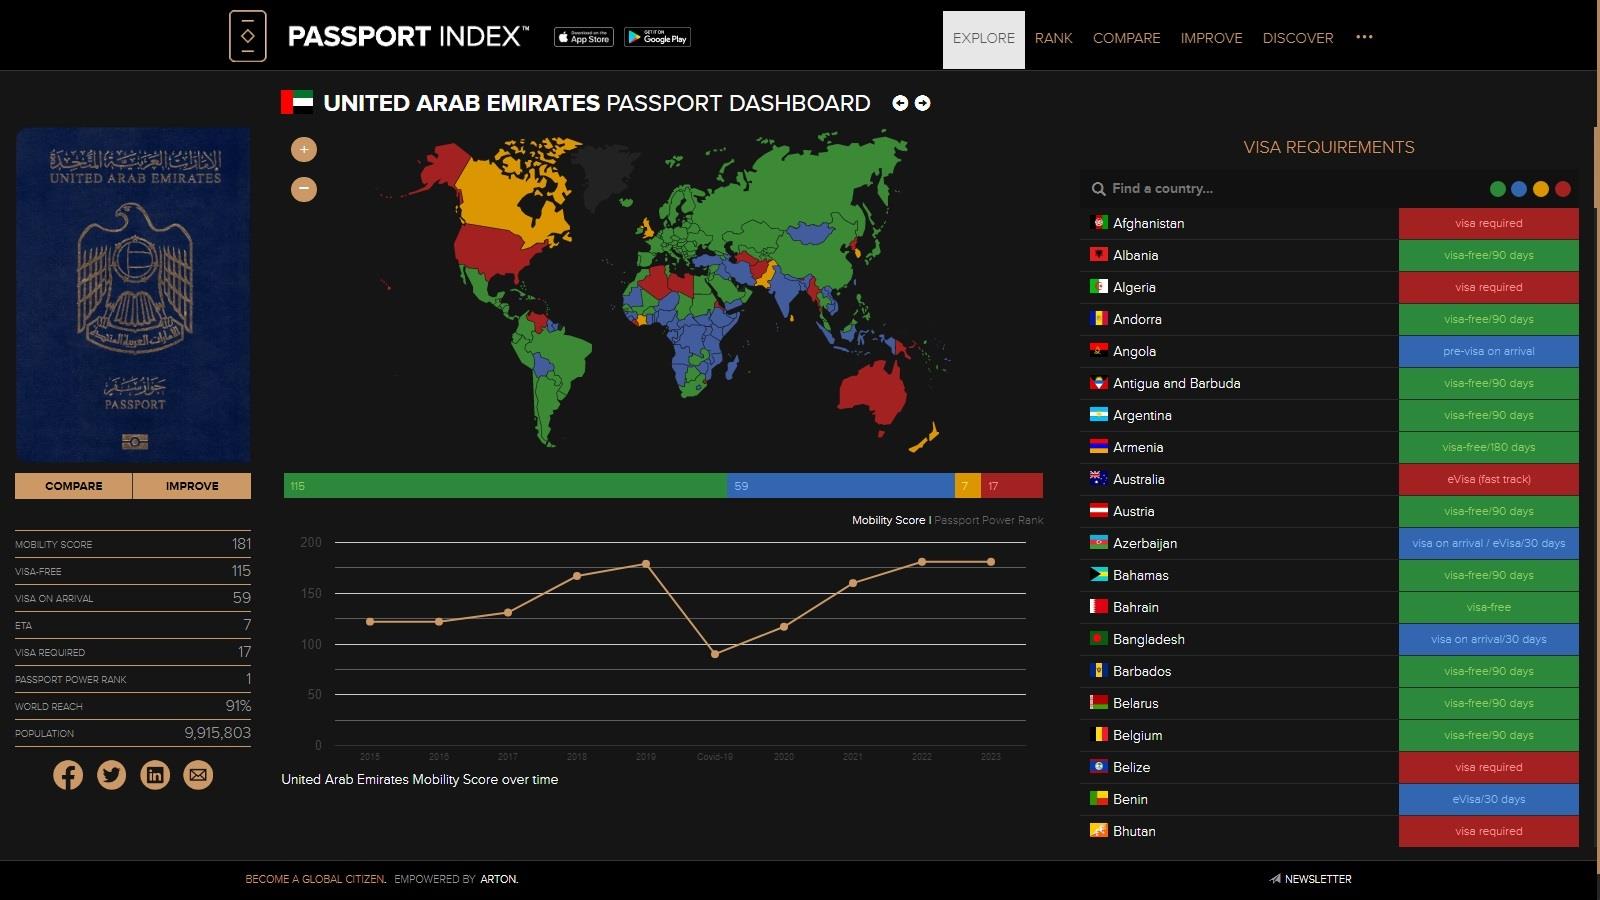The height and width of the screenshot is (900, 1600).
Task: Click the PASSPORT INDEX logo text
Action: [408, 37]
